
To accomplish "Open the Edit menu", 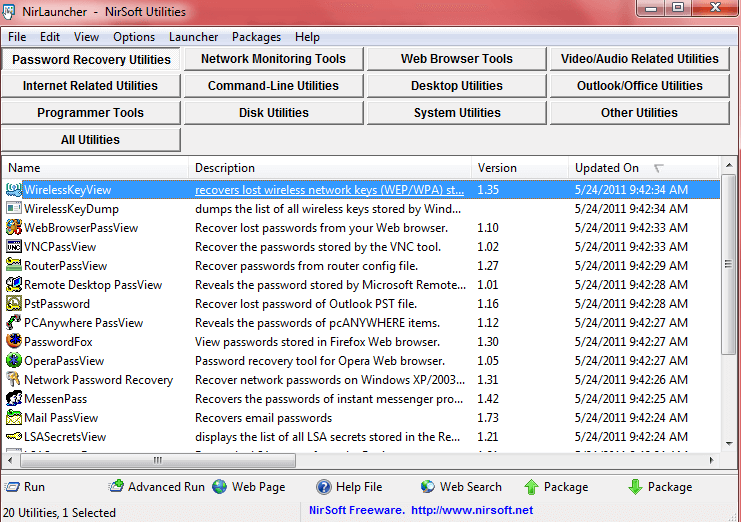I will (50, 37).
